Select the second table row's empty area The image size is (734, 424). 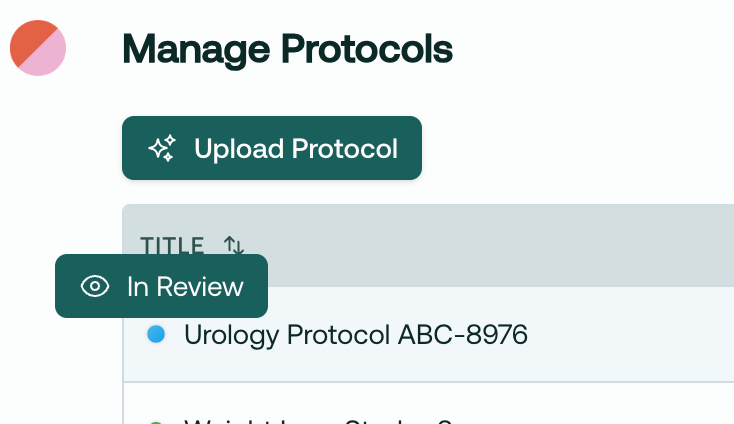point(585,405)
